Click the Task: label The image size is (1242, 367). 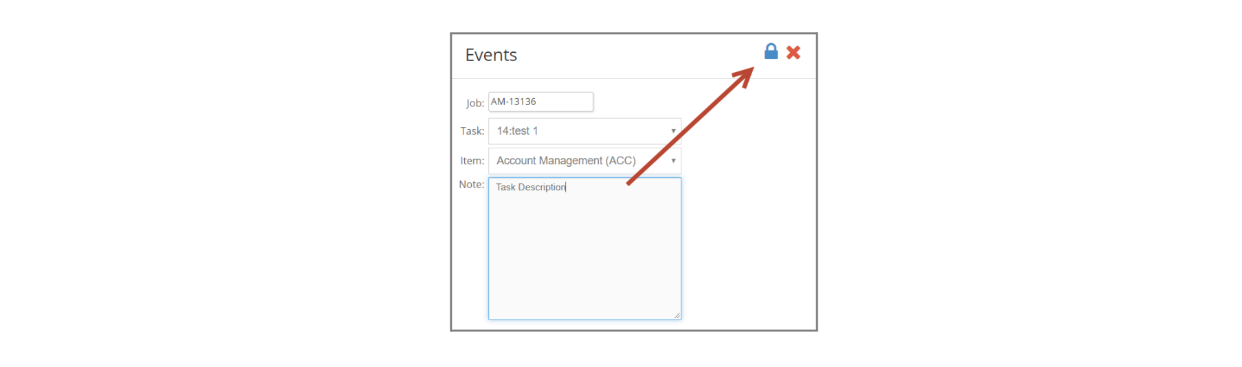pyautogui.click(x=472, y=131)
